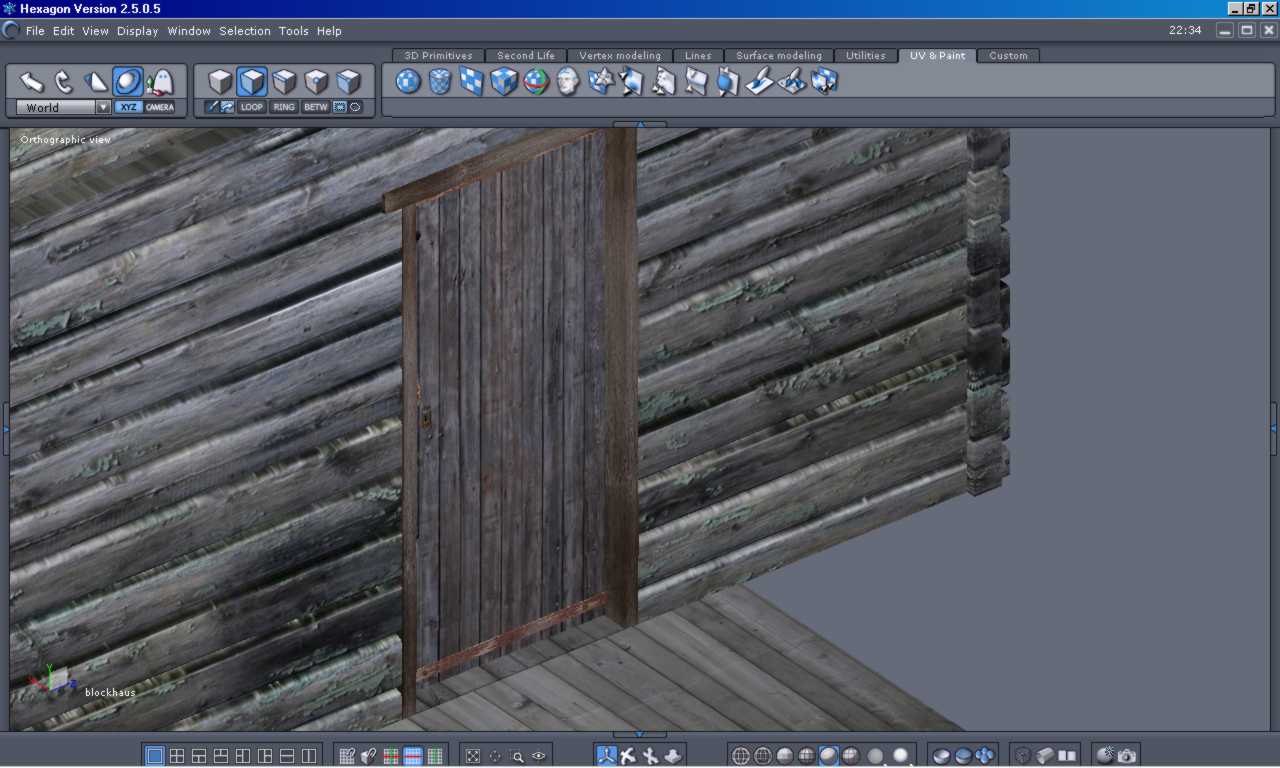Choose the ghost-shaped tool icon
1280x768 pixels.
click(160, 82)
